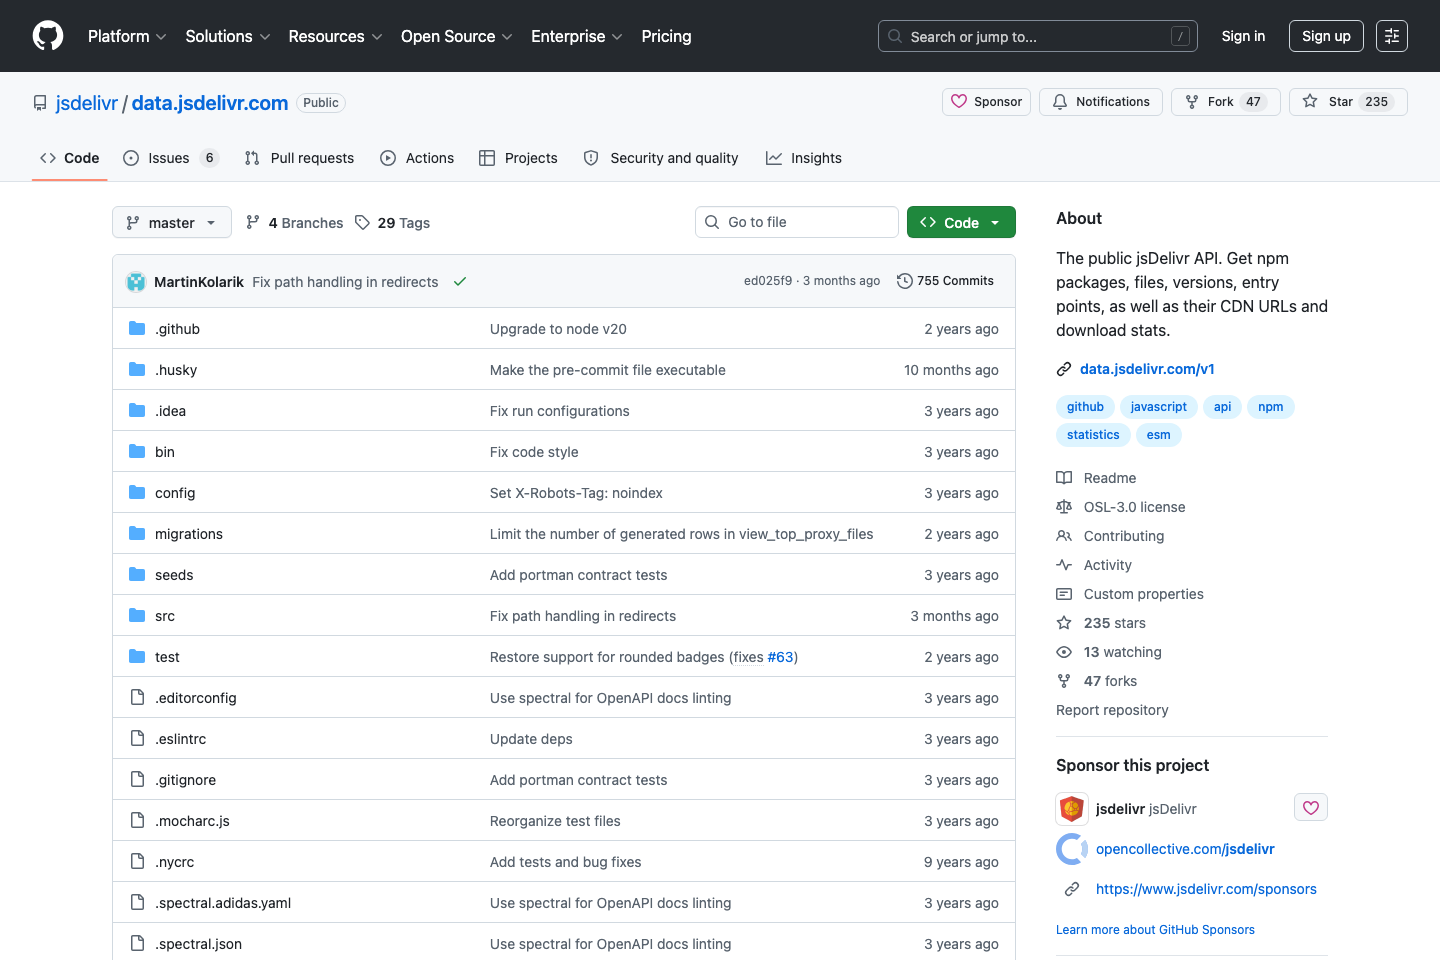The width and height of the screenshot is (1440, 960).
Task: Click the verified commit checkmark
Action: click(x=460, y=282)
